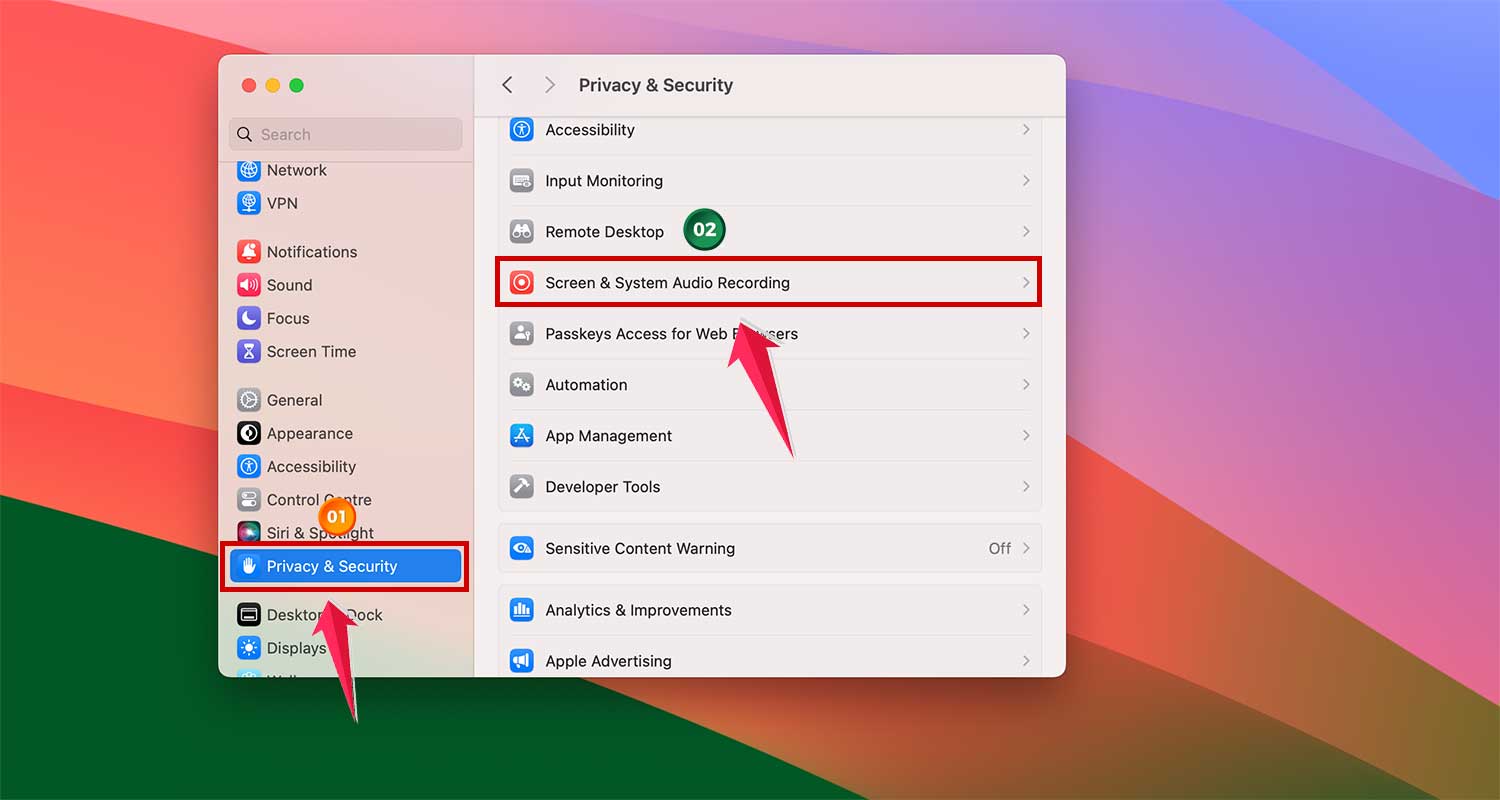This screenshot has height=800, width=1500.
Task: Click the Displays icon in the sidebar
Action: pyautogui.click(x=248, y=648)
